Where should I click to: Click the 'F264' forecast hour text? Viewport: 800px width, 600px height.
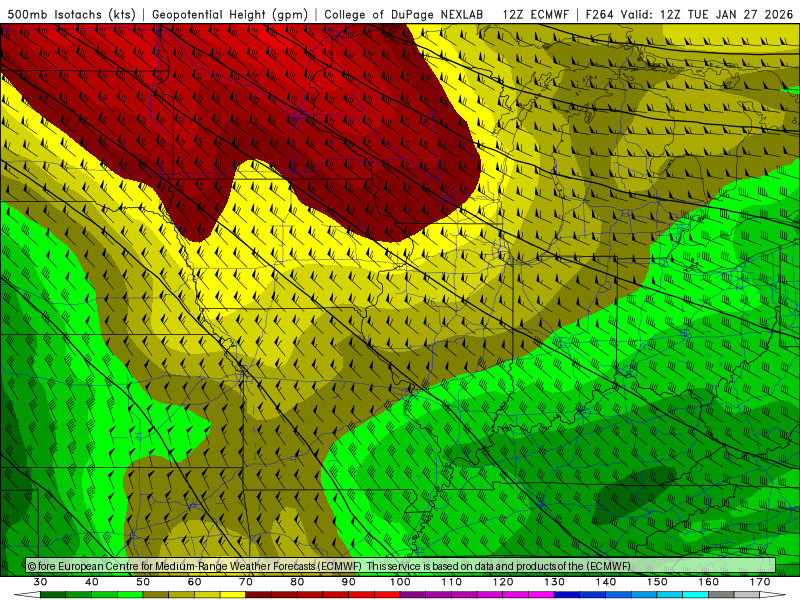pyautogui.click(x=599, y=14)
